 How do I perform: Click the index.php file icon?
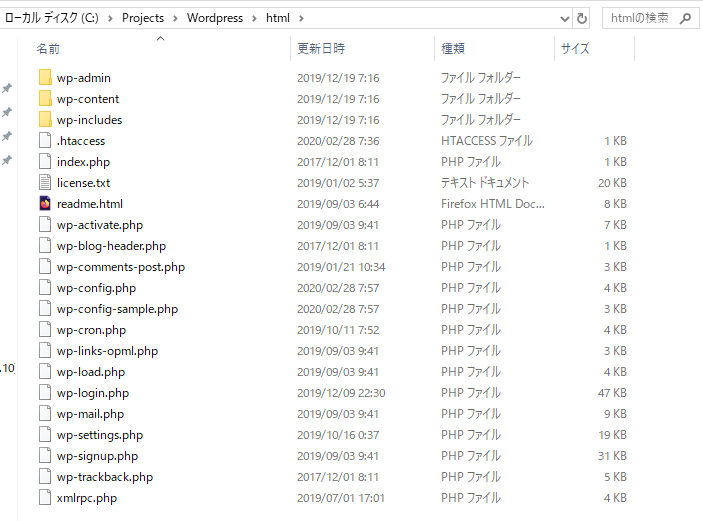coord(45,162)
